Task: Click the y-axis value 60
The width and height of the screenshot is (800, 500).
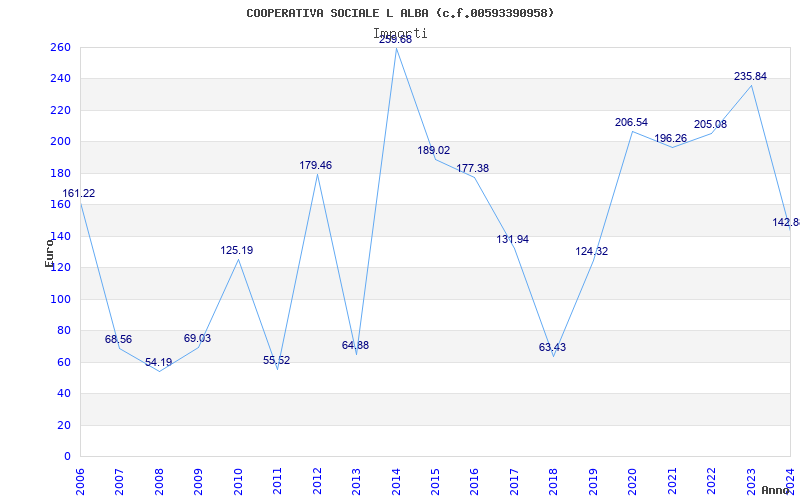Action: tap(64, 362)
